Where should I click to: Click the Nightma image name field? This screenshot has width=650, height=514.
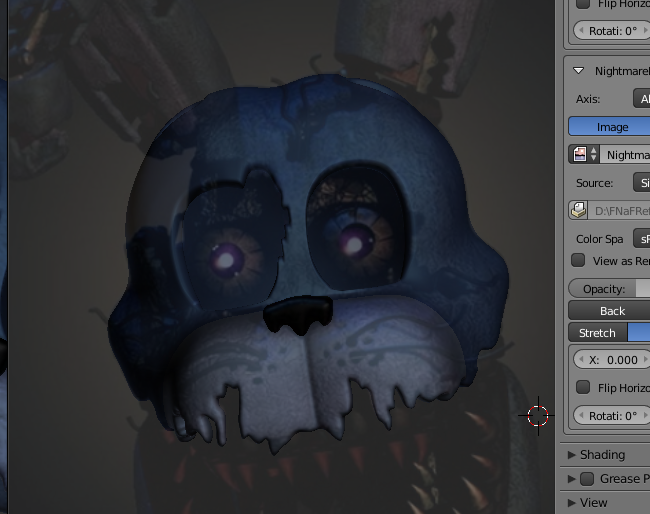625,155
